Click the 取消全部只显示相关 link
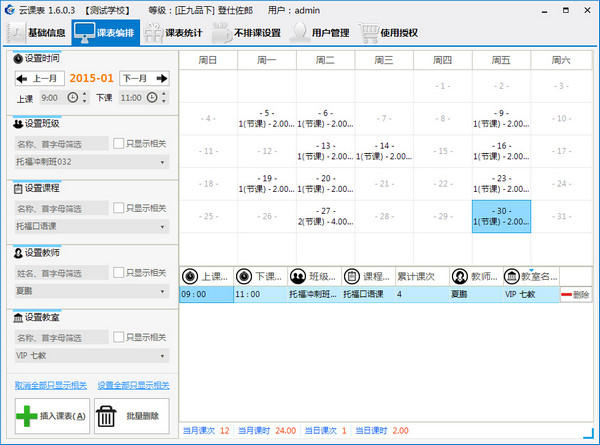The width and height of the screenshot is (600, 445). click(50, 385)
